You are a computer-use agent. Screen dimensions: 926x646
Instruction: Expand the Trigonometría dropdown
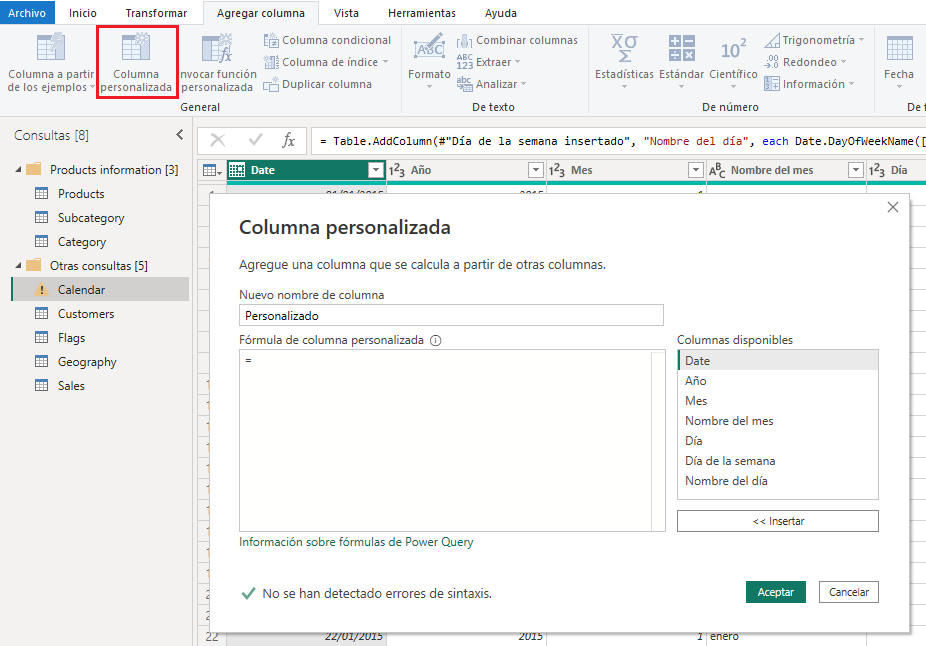(x=816, y=40)
